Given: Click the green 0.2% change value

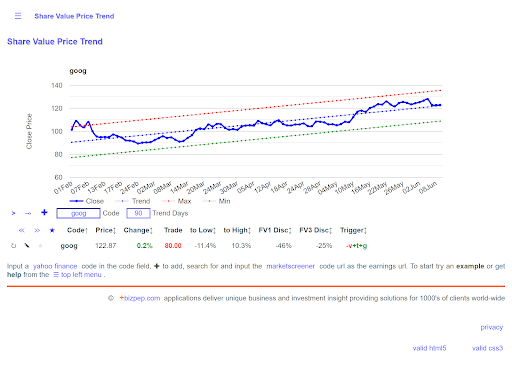Looking at the screenshot, I should 144,246.
